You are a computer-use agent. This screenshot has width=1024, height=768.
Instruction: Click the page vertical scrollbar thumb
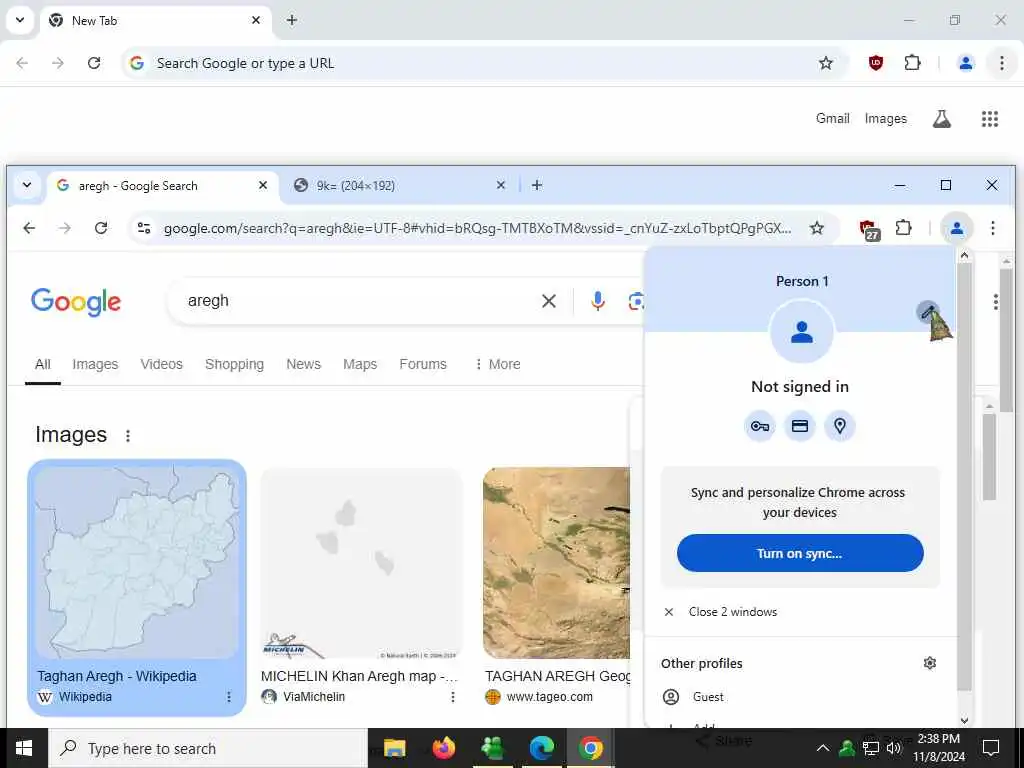click(x=1006, y=340)
